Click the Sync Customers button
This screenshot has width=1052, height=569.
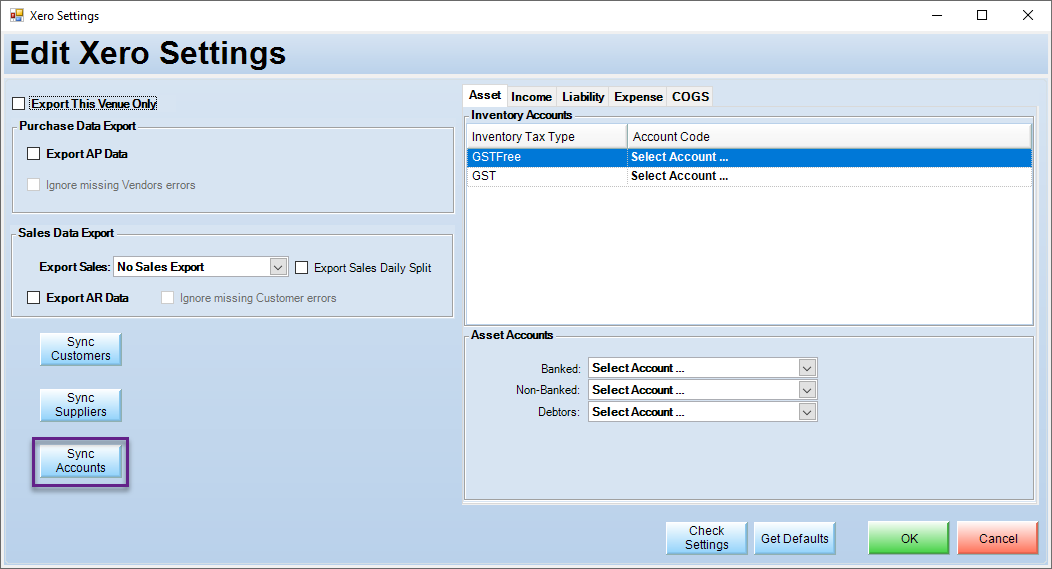pos(81,349)
